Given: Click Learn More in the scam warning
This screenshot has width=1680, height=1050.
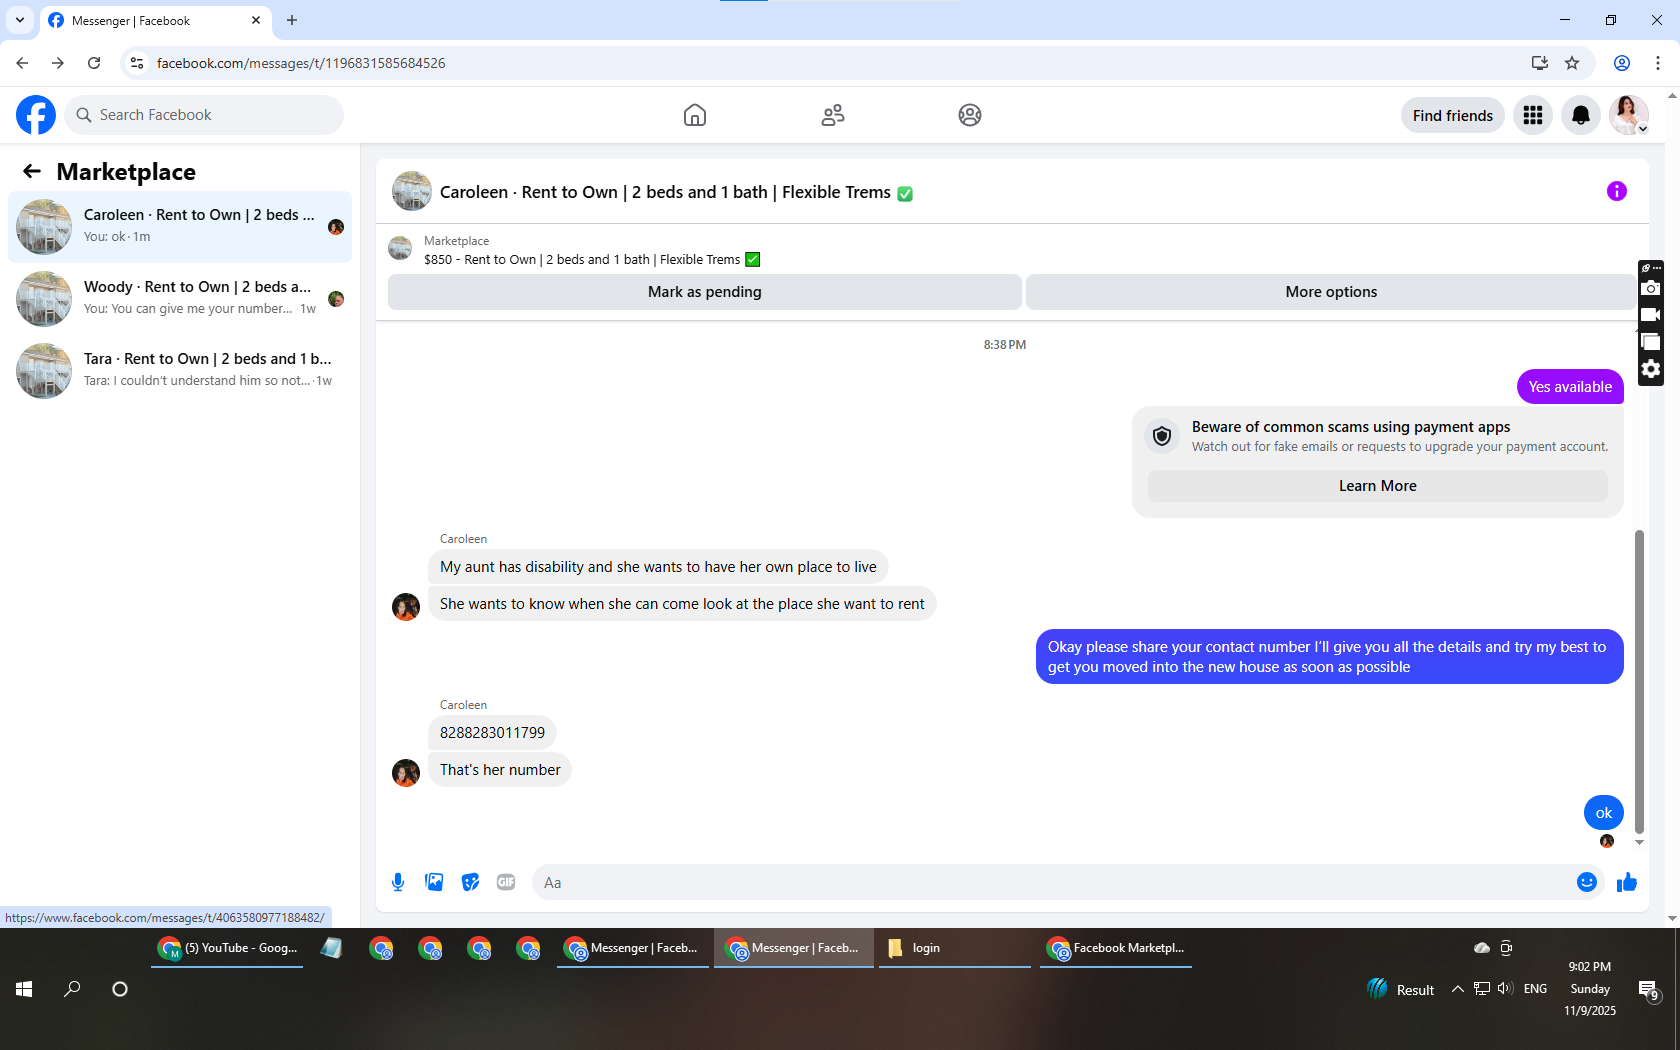Looking at the screenshot, I should click(1378, 486).
